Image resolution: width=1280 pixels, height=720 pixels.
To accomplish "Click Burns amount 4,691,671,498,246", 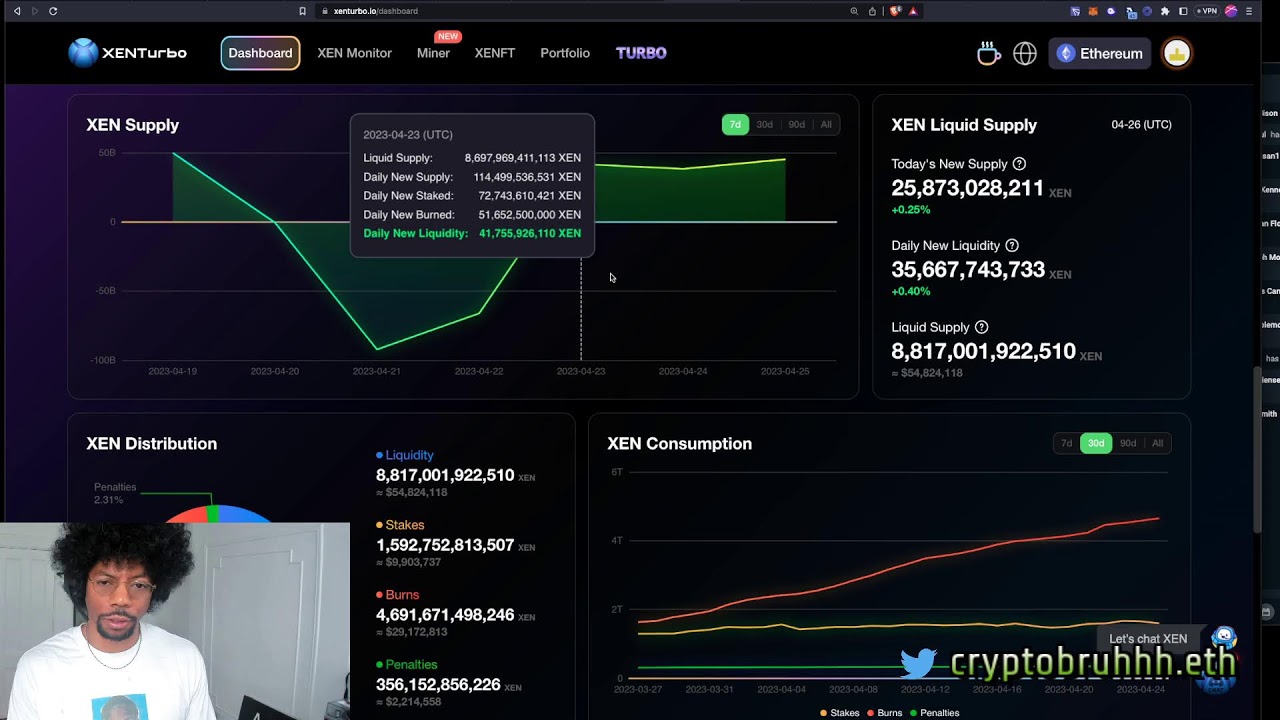I will 445,615.
